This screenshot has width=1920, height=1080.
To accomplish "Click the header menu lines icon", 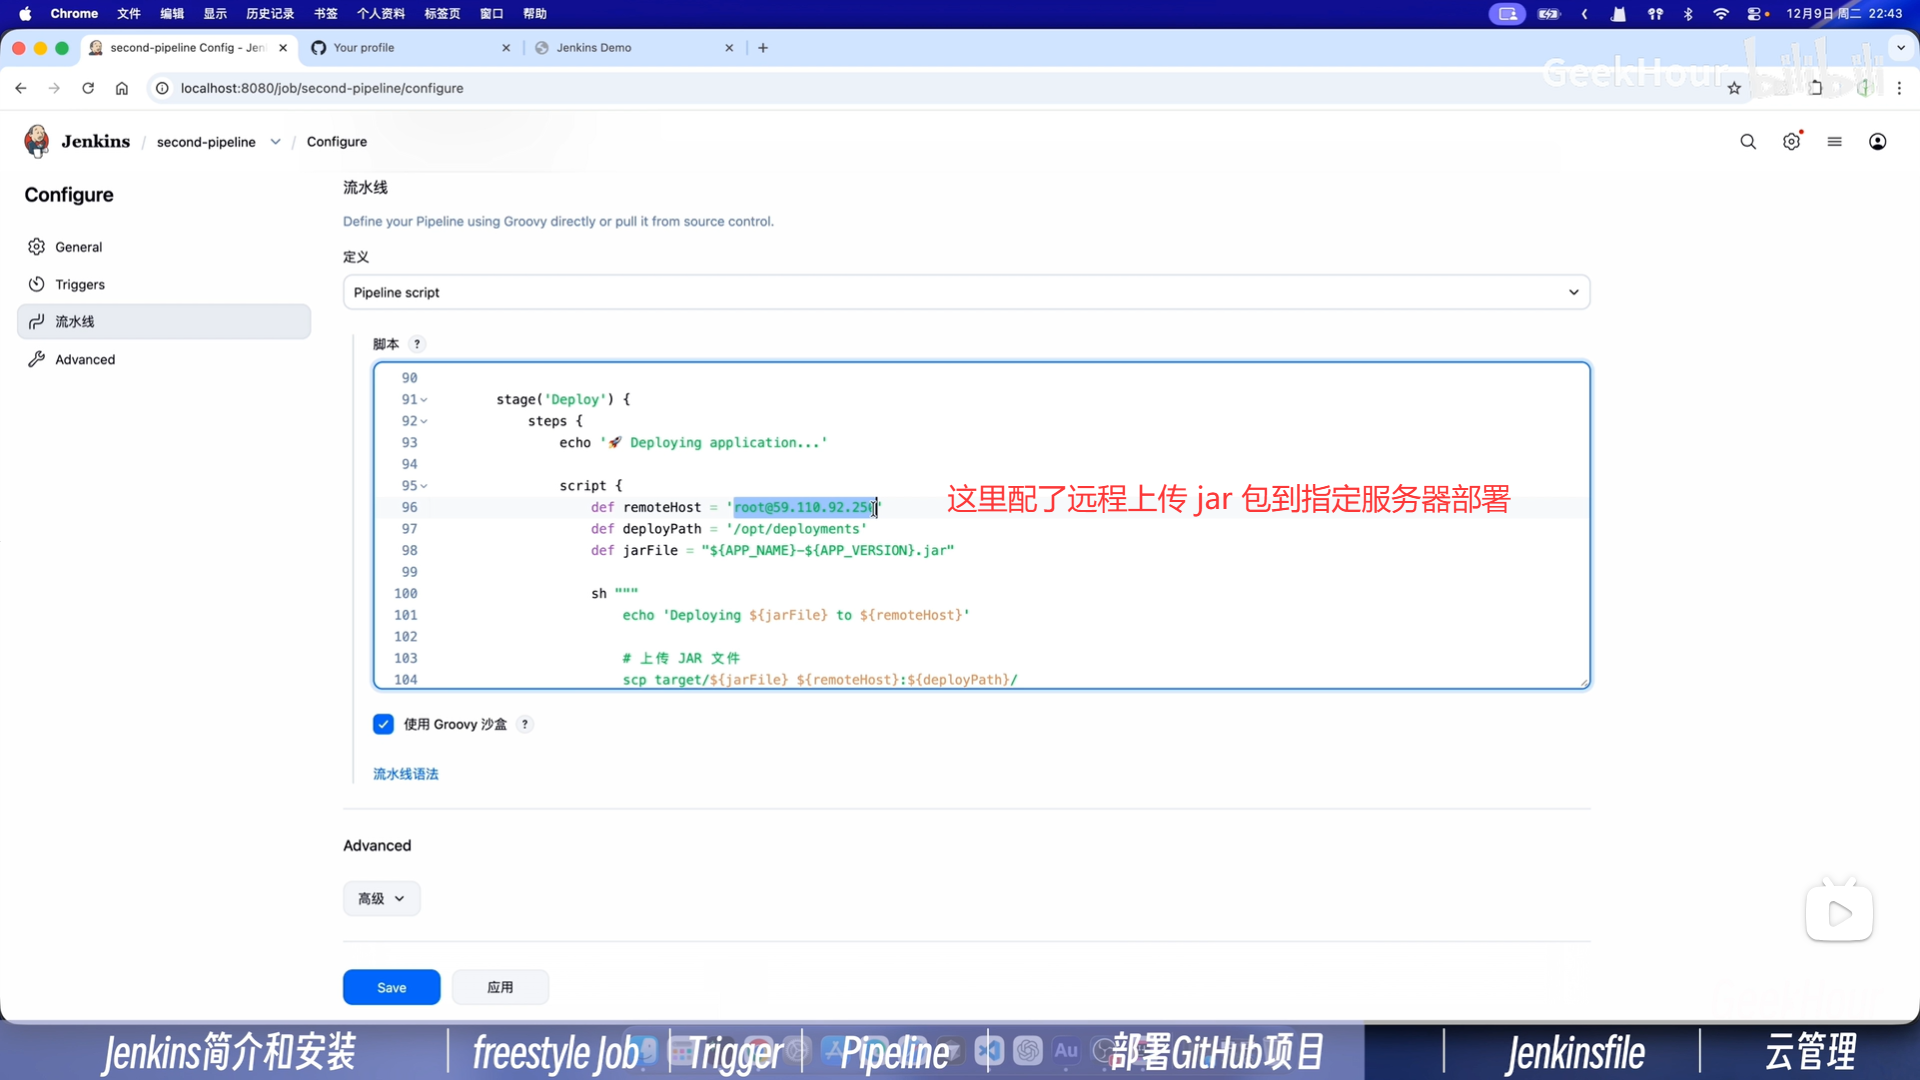I will point(1834,142).
